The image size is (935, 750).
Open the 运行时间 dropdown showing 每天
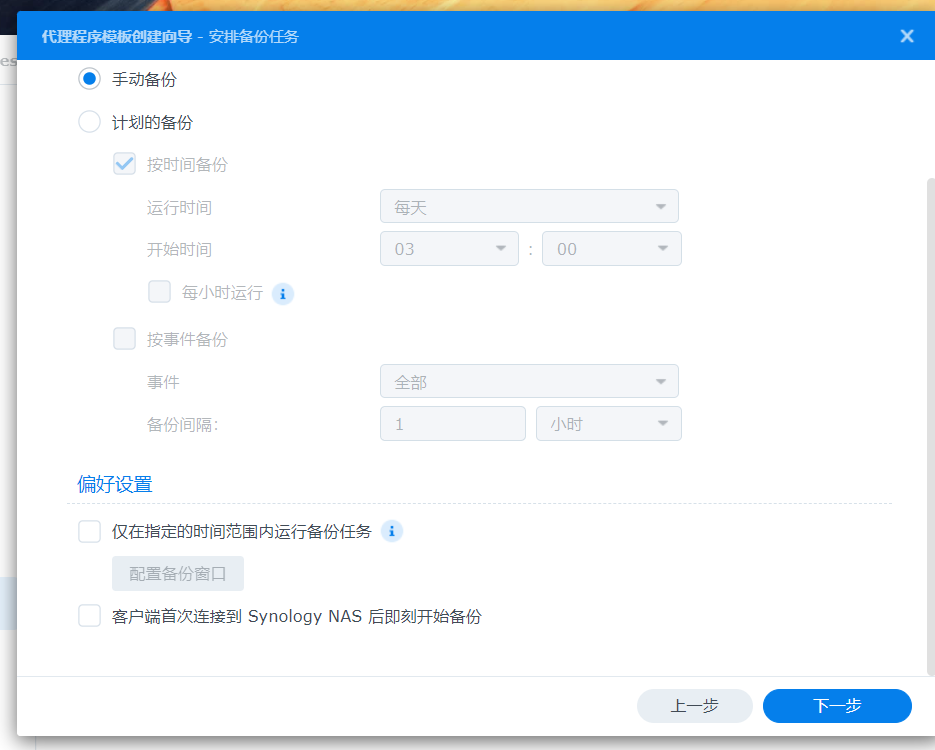click(530, 206)
